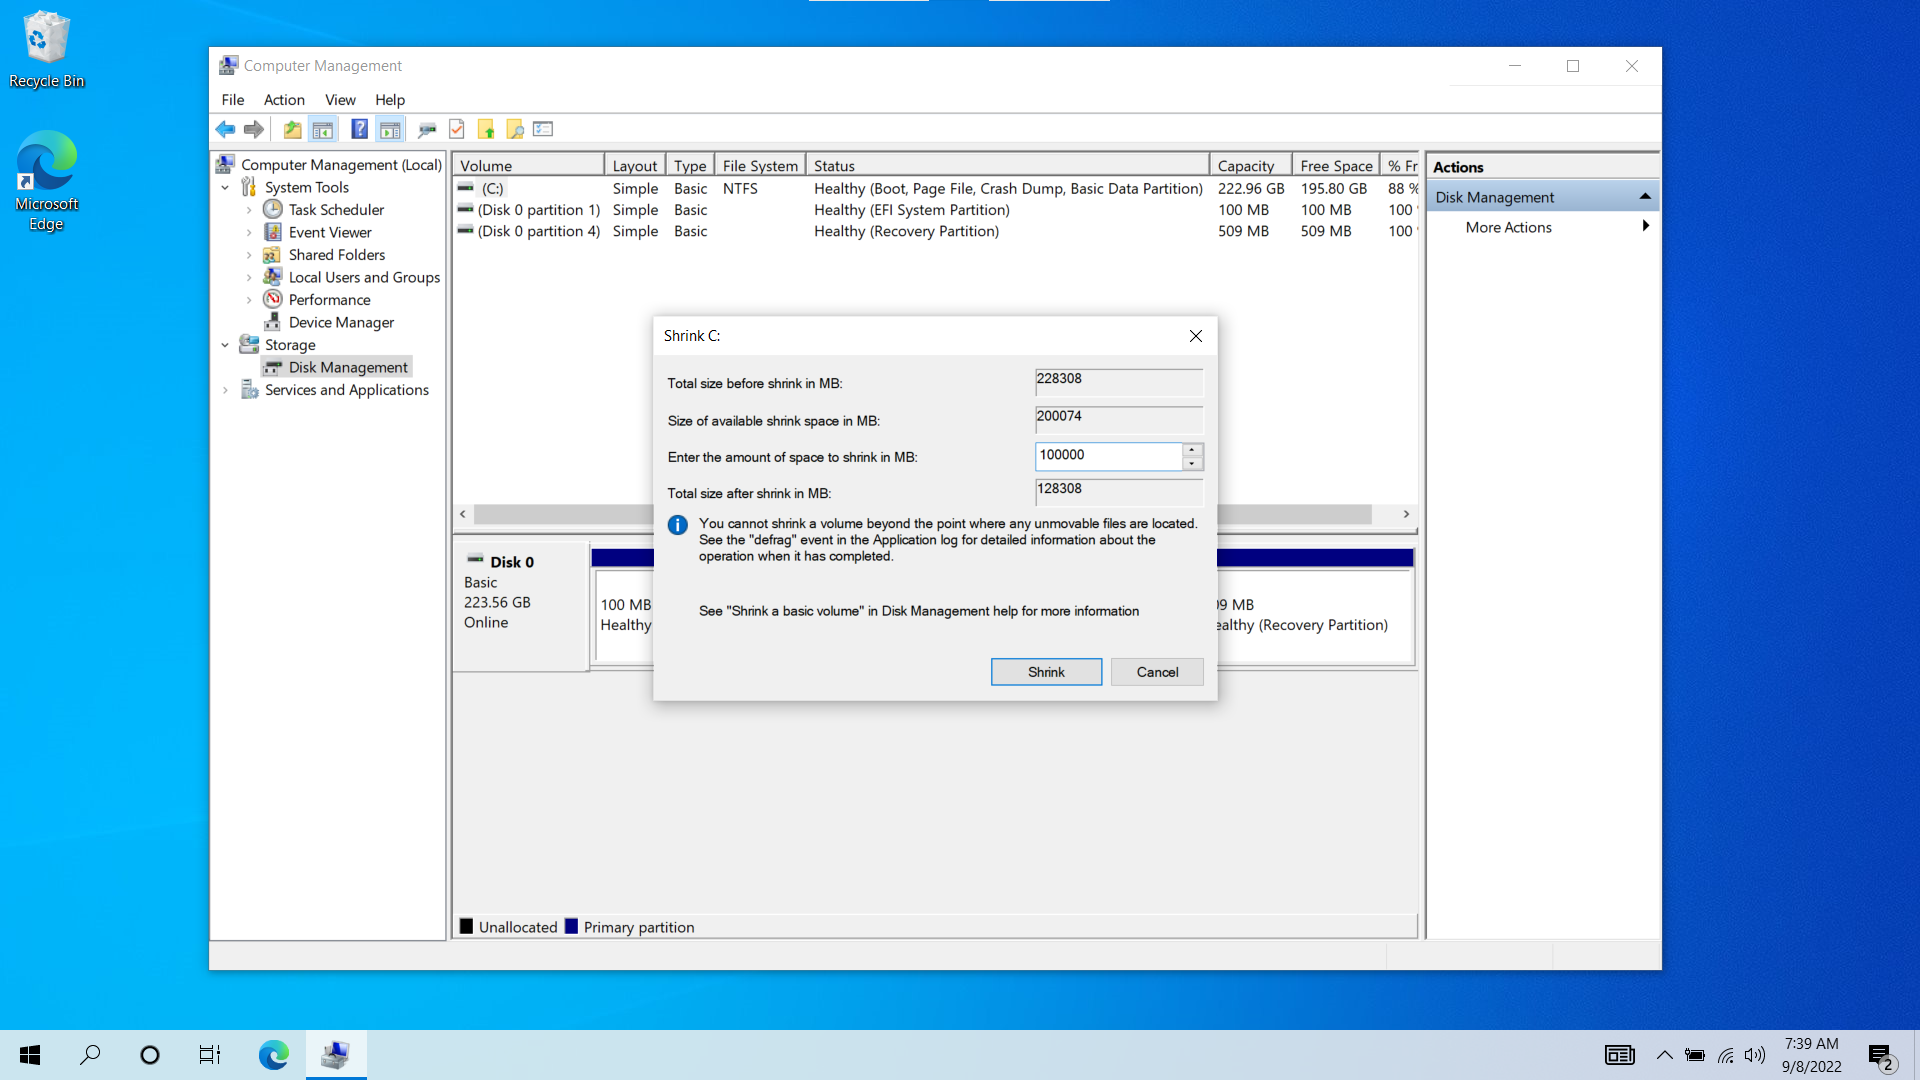Toggle Show/Hide Action Pane toolbar button

point(390,129)
